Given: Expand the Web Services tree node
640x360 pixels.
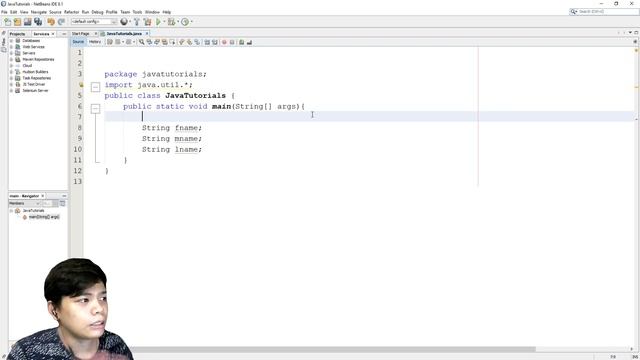Looking at the screenshot, I should point(11,47).
